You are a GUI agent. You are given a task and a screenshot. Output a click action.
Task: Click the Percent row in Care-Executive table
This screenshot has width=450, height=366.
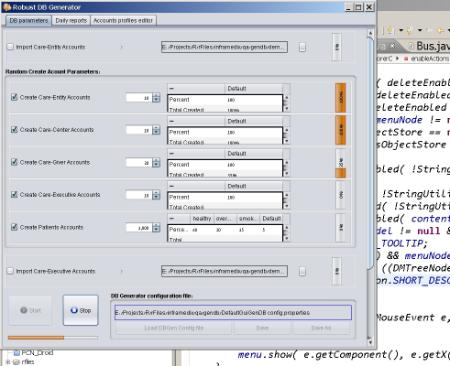coord(225,197)
